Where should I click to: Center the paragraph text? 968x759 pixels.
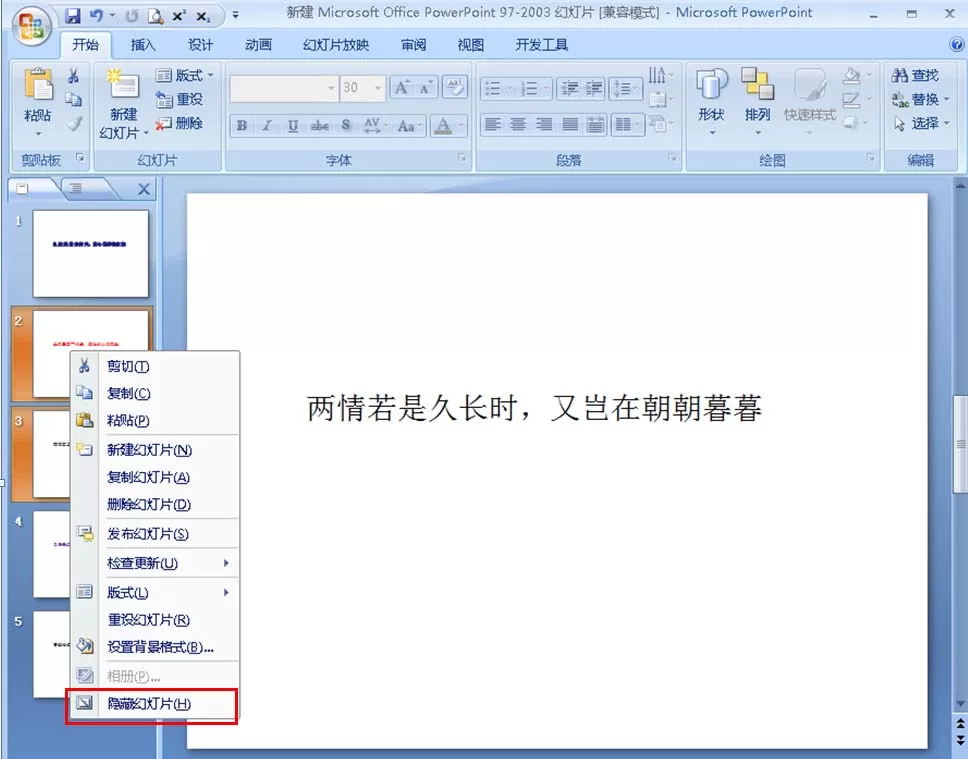click(518, 125)
